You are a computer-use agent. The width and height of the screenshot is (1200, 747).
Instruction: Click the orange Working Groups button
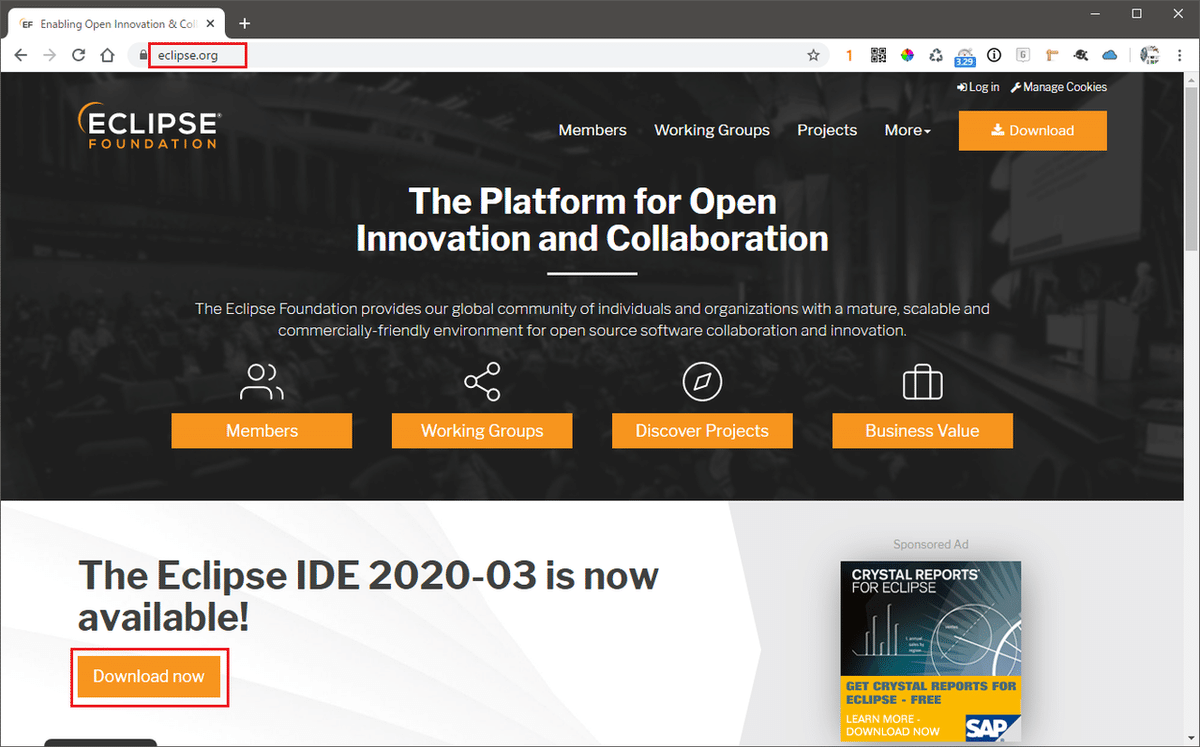pyautogui.click(x=482, y=431)
